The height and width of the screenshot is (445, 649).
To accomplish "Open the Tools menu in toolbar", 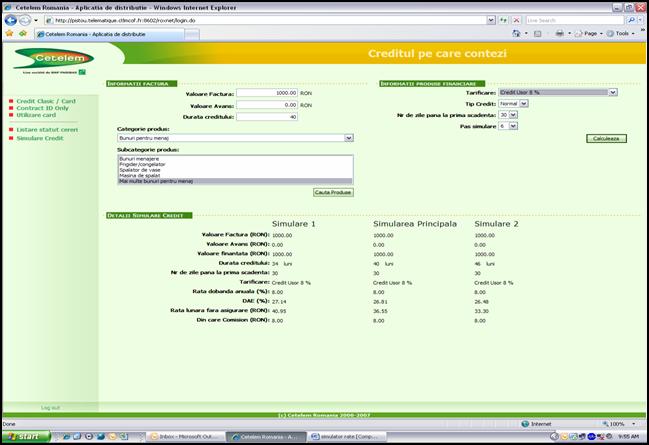I will click(621, 33).
